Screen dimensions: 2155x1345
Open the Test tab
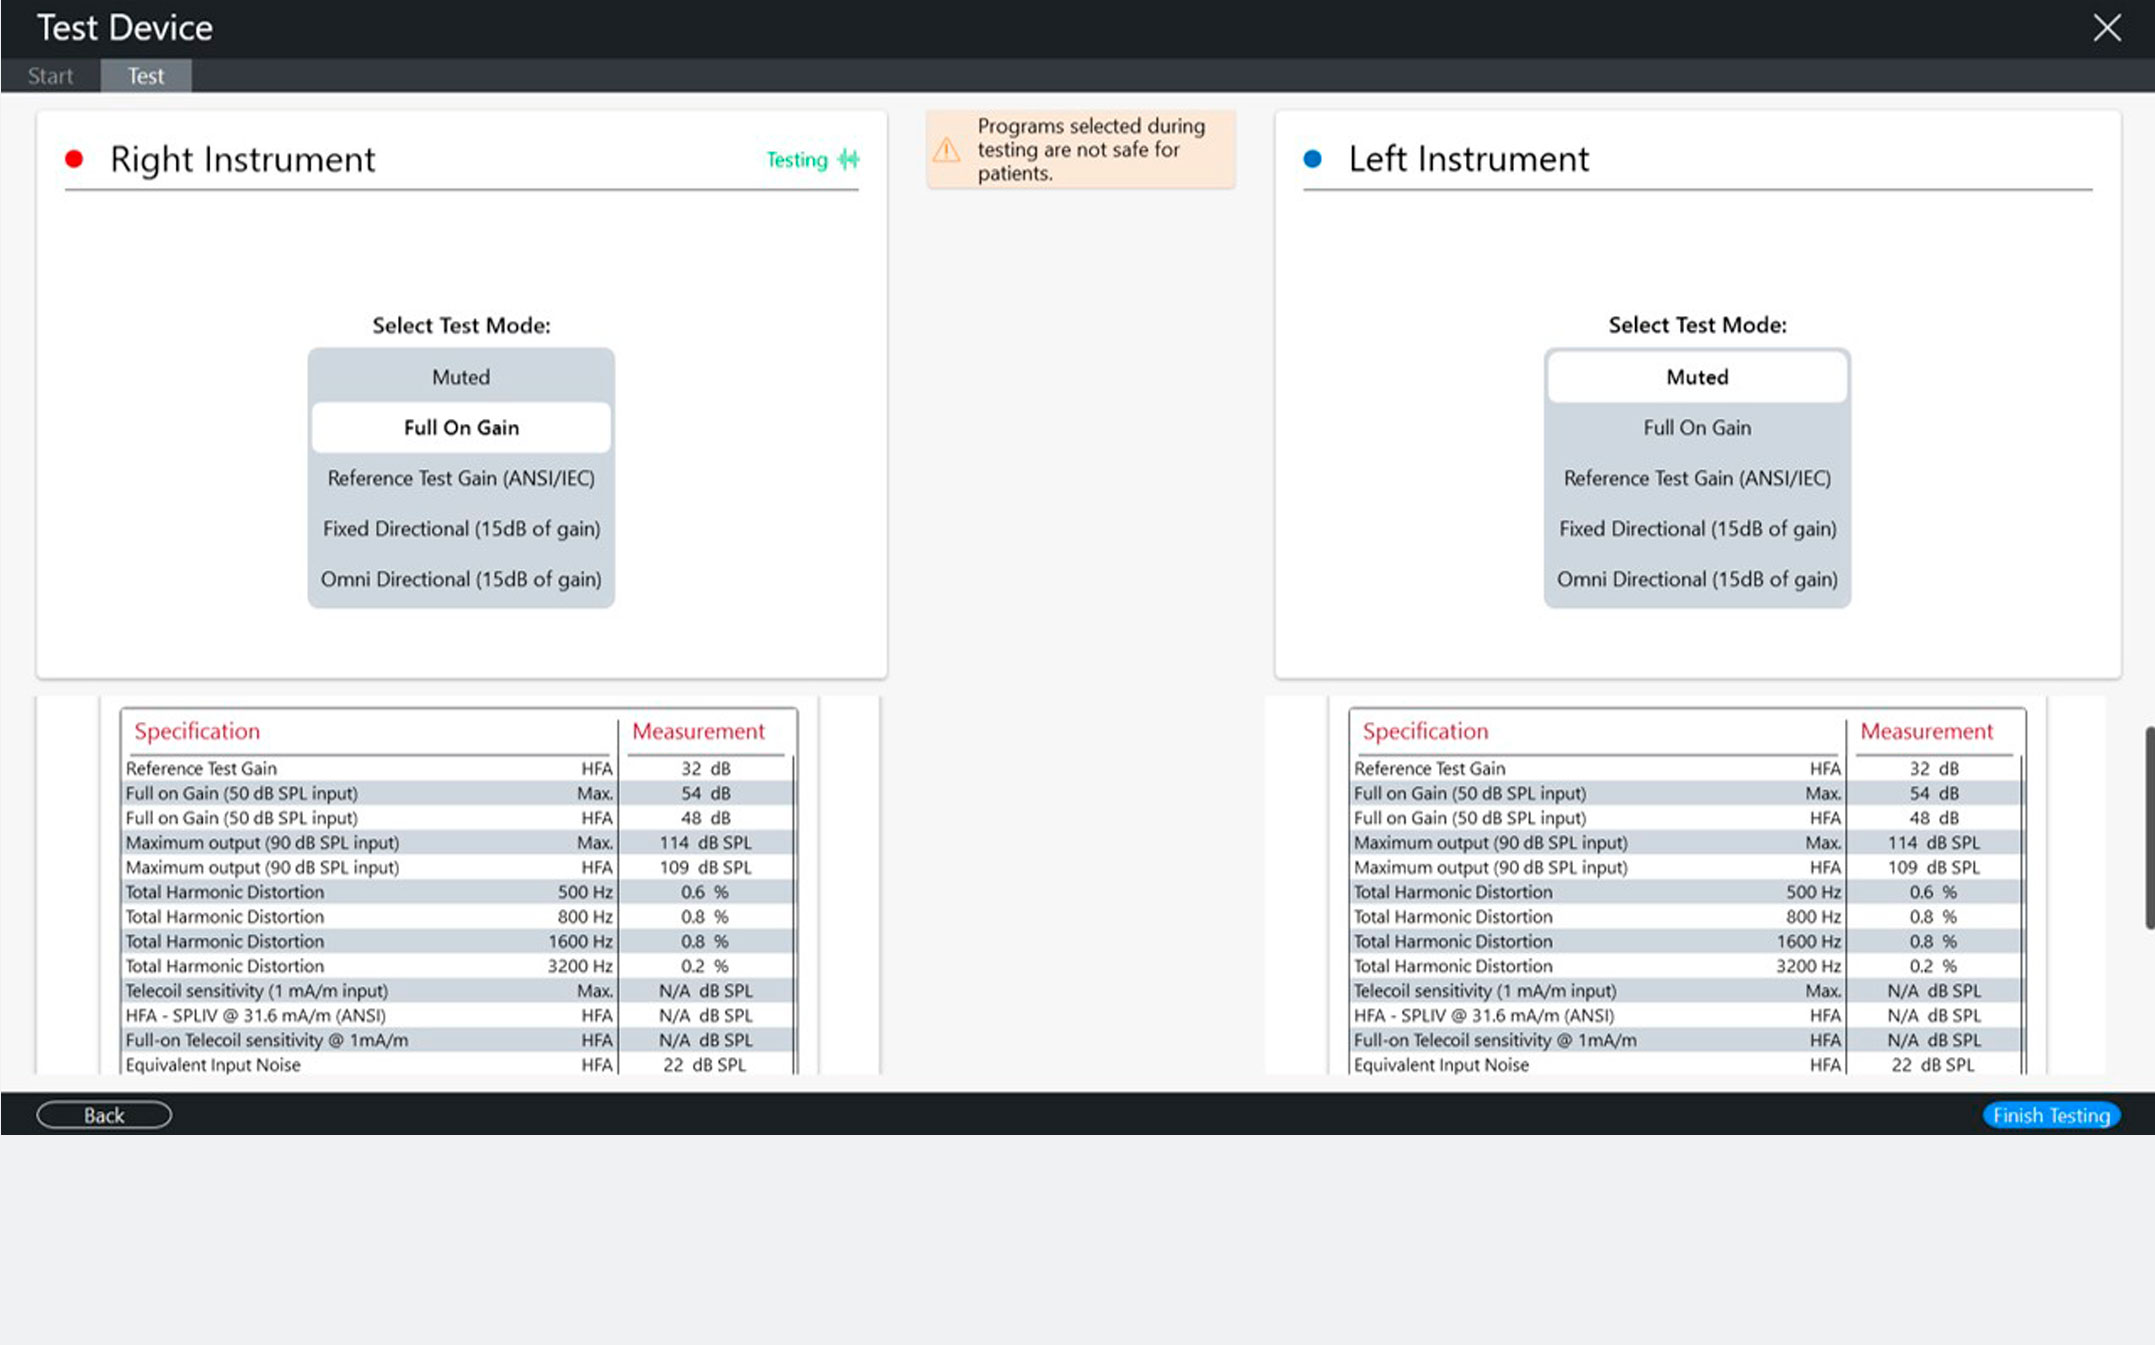(x=146, y=76)
